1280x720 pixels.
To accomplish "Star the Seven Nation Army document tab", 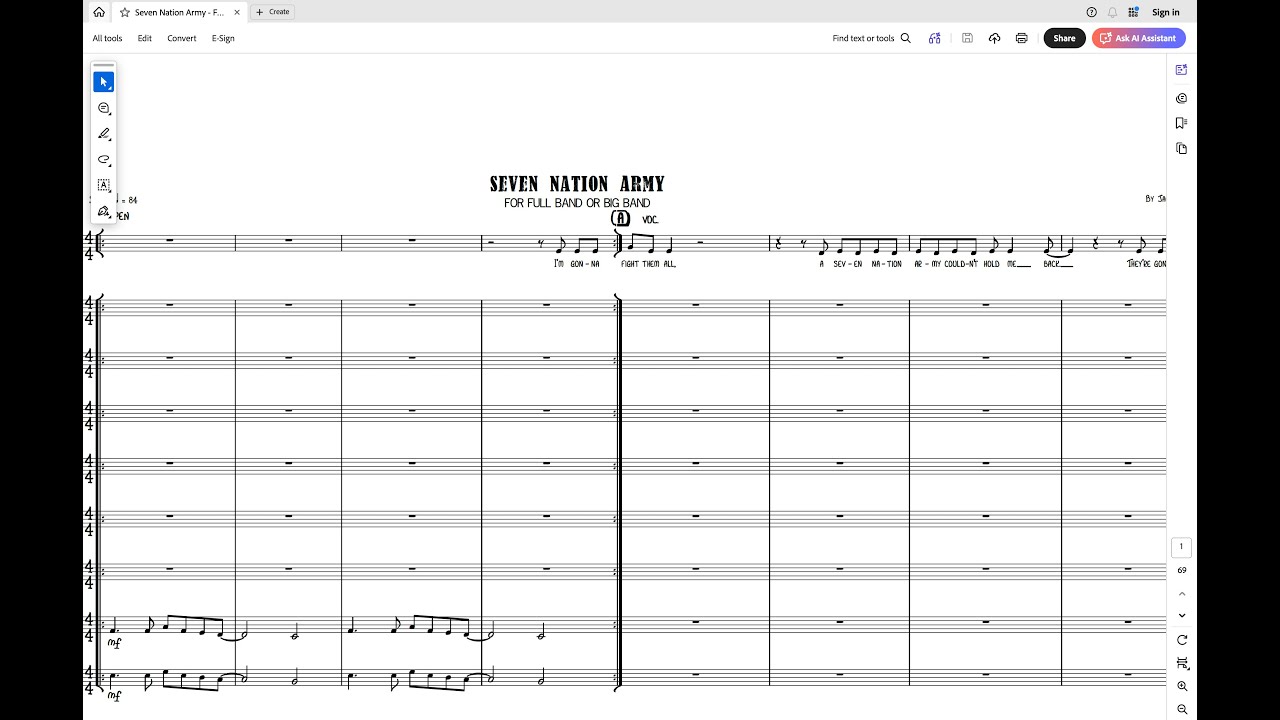I will 125,12.
